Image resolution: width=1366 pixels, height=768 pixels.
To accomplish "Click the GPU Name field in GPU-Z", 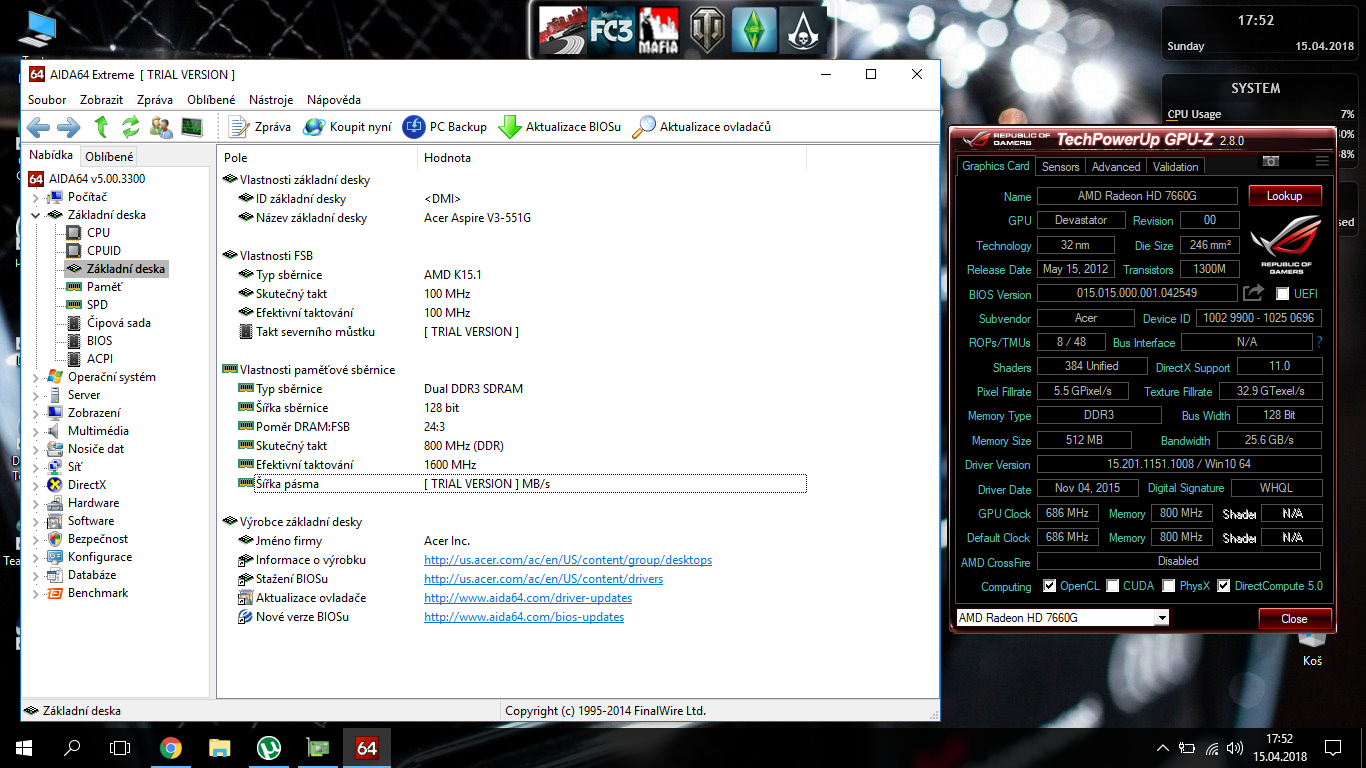I will tap(1137, 196).
